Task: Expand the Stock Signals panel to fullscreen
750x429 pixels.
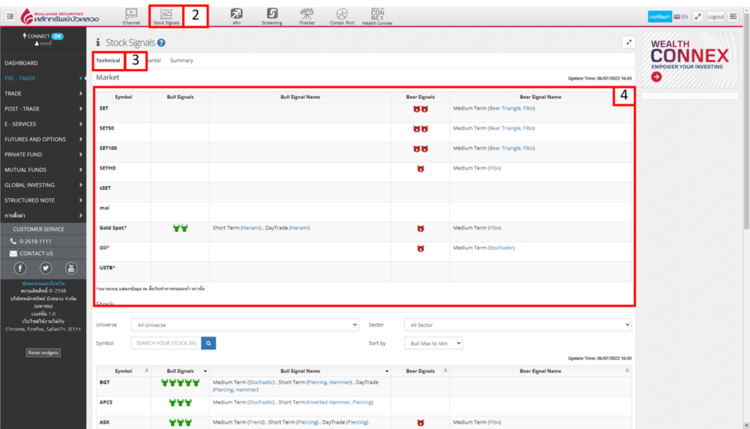Action: 628,42
